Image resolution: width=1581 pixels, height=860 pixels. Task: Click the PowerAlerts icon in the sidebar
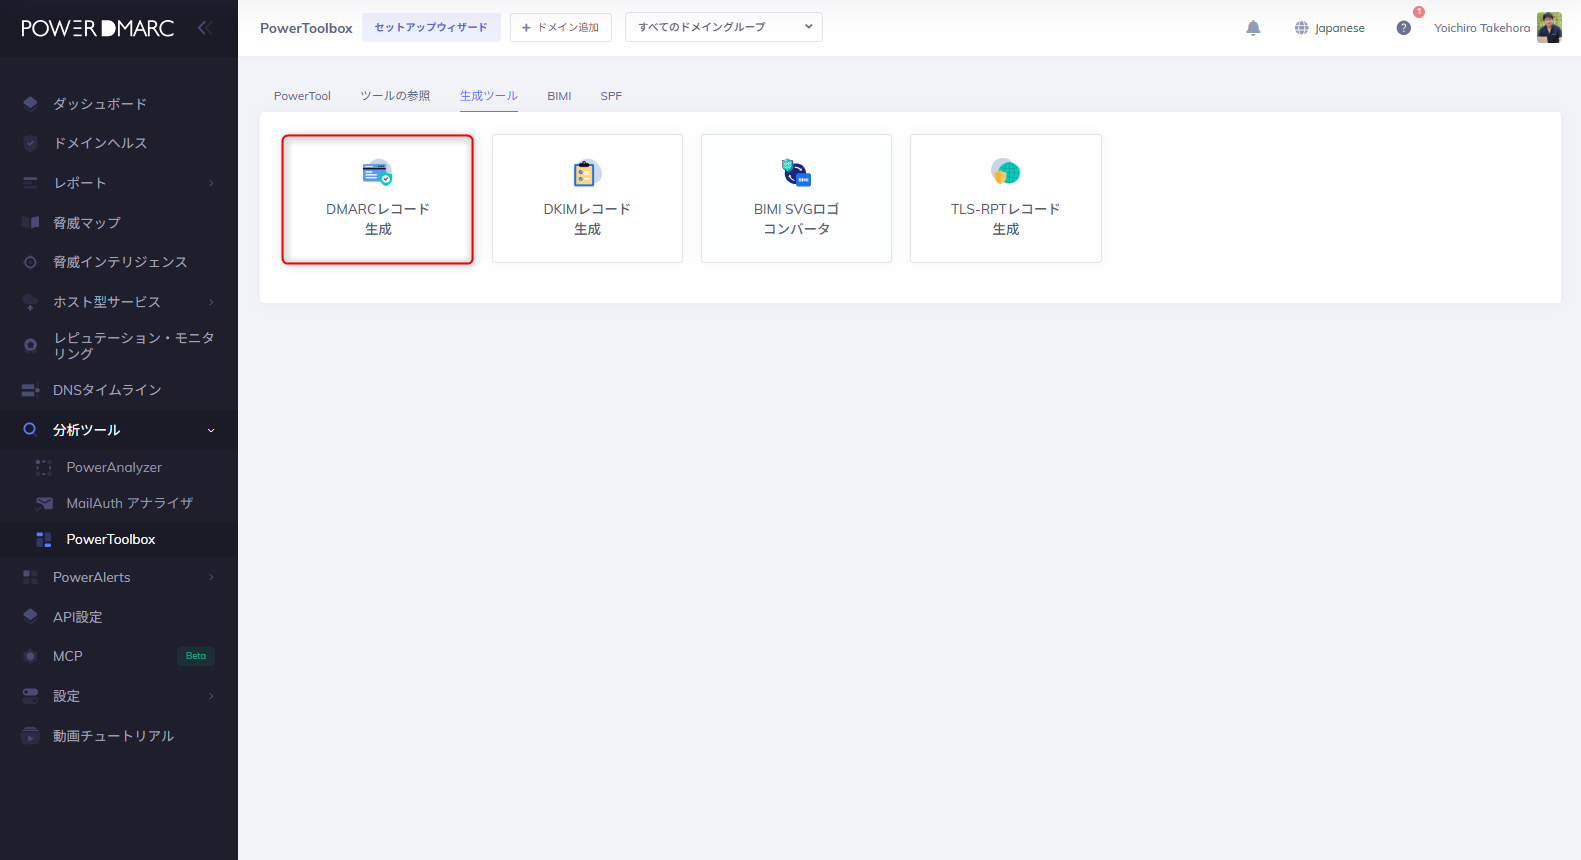(30, 577)
